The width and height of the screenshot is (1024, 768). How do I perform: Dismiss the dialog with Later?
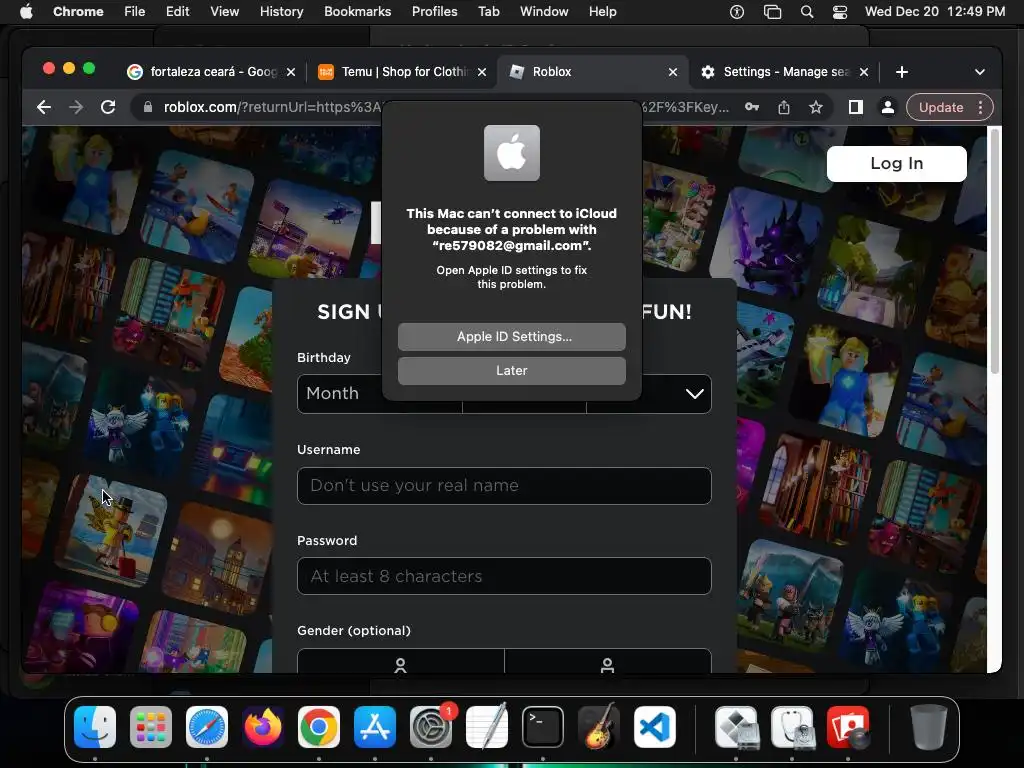coord(511,370)
